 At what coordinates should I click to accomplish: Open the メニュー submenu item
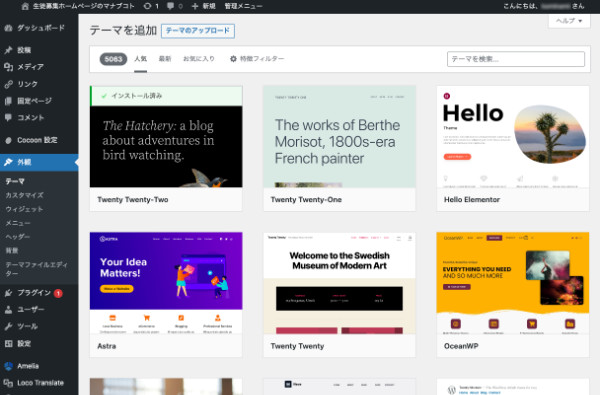click(18, 223)
